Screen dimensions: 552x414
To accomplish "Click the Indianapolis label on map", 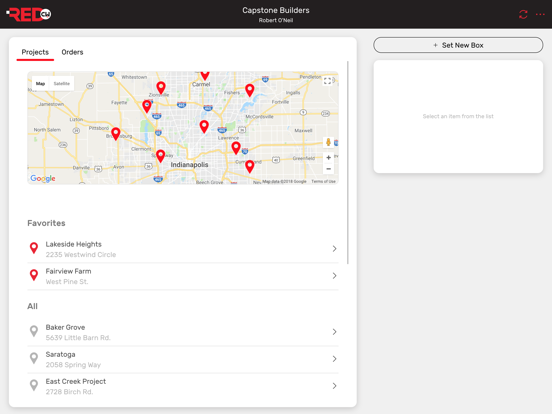I will pyautogui.click(x=189, y=165).
